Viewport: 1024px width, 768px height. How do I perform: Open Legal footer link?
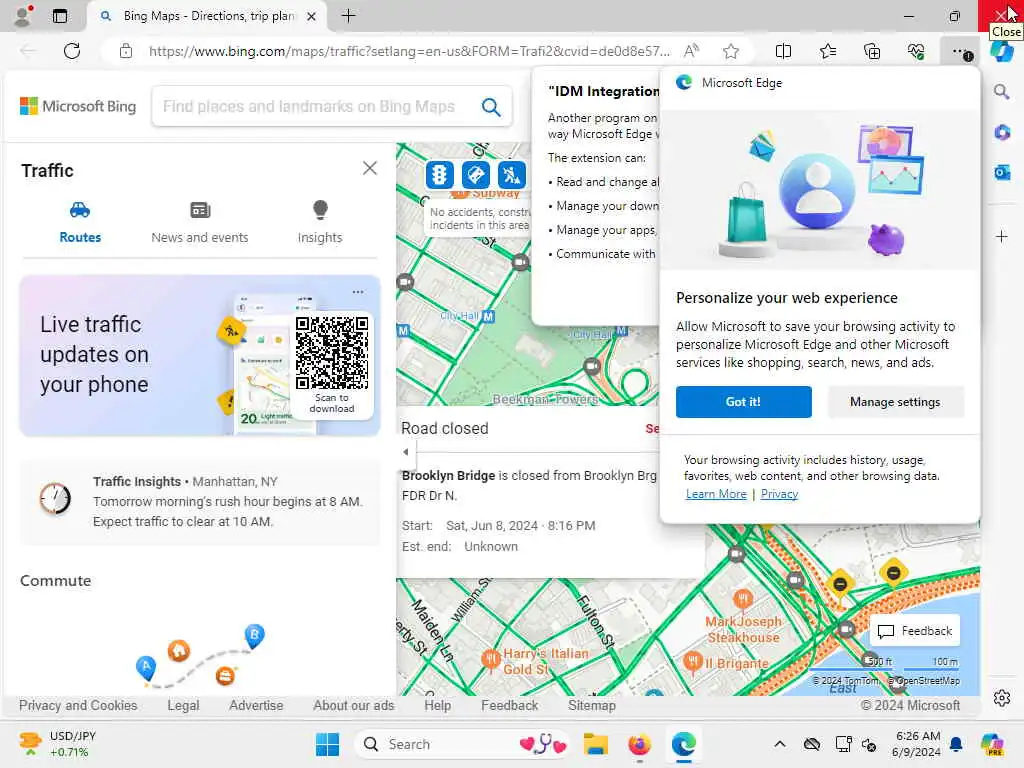point(183,705)
